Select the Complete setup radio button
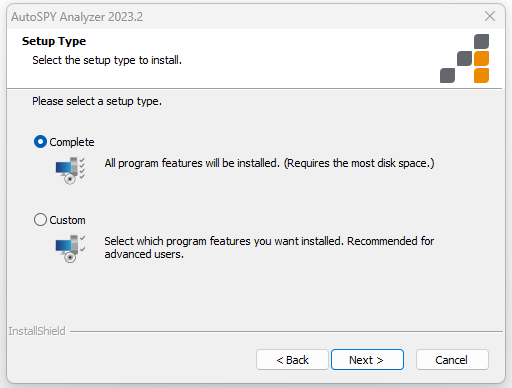The height and width of the screenshot is (388, 512). point(40,142)
